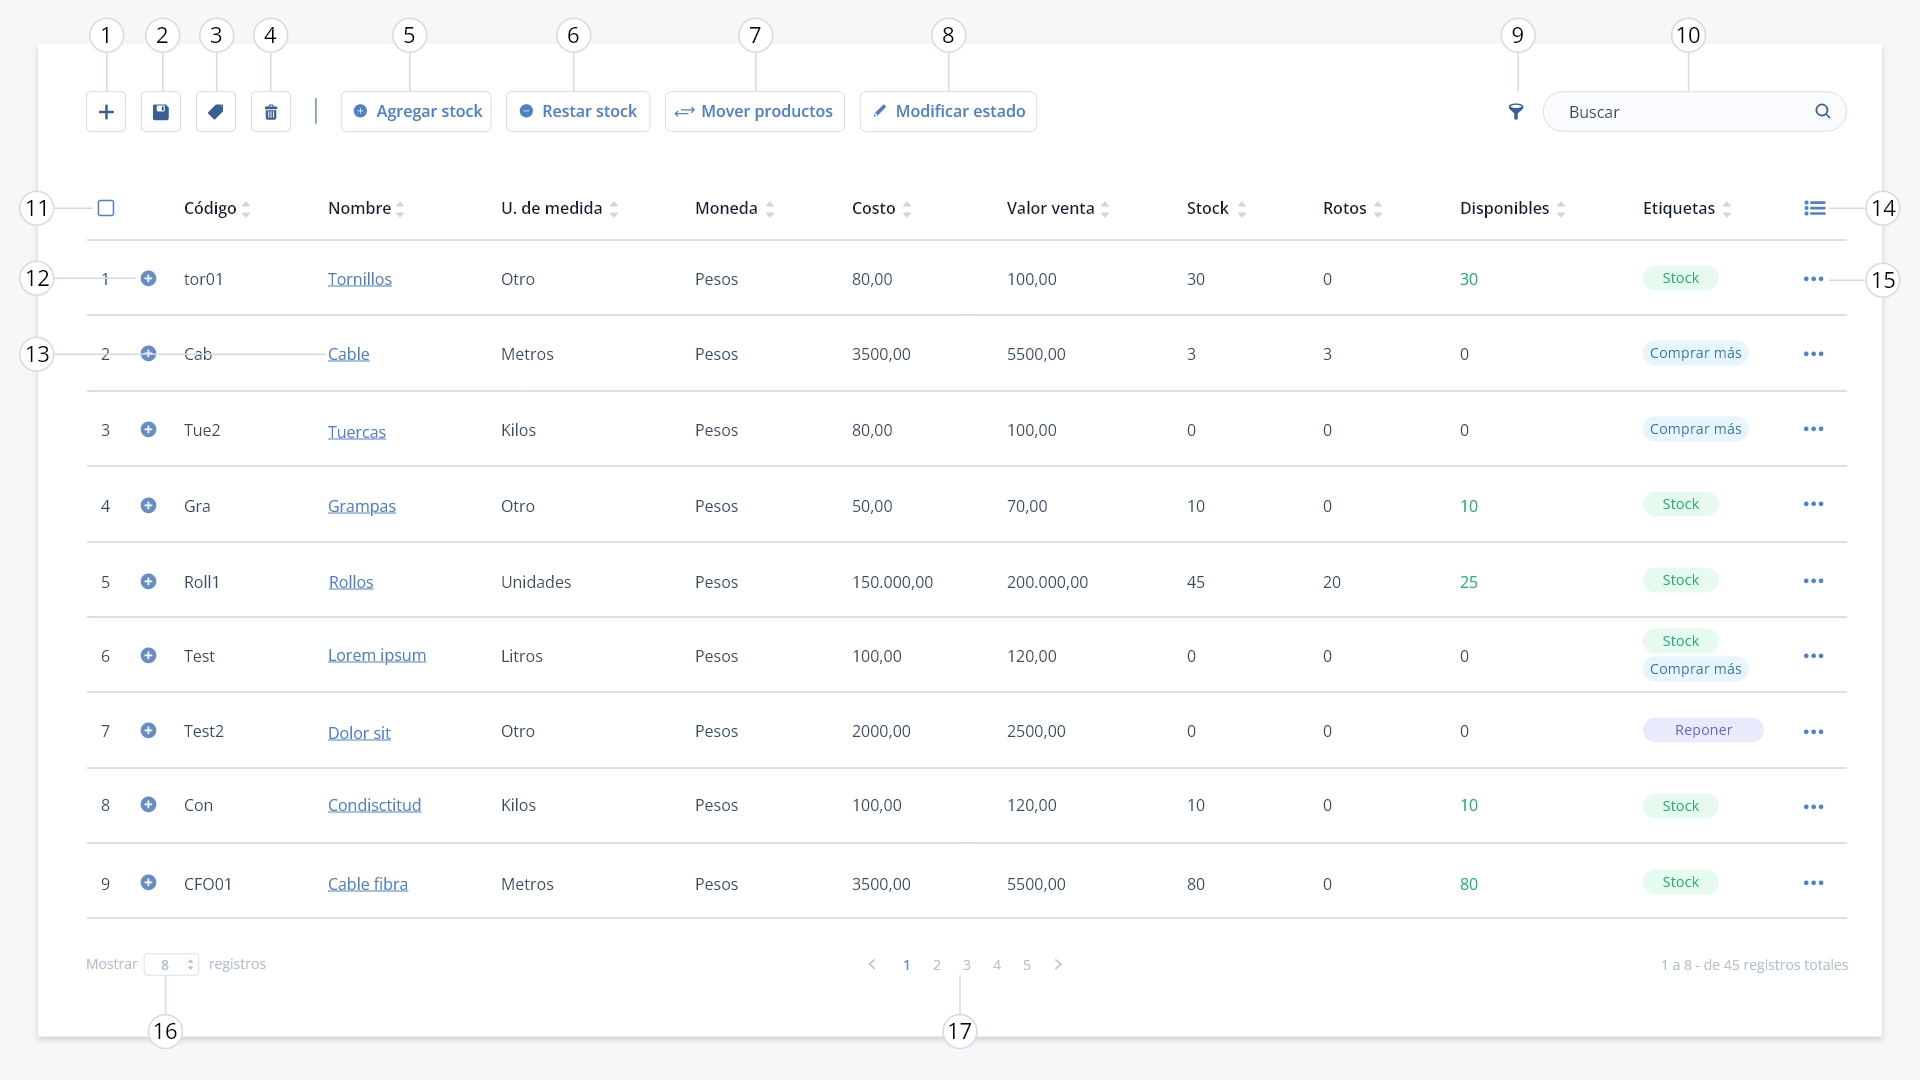Viewport: 1920px width, 1080px height.
Task: Open three-dots menu for Rollos row
Action: 1814,581
